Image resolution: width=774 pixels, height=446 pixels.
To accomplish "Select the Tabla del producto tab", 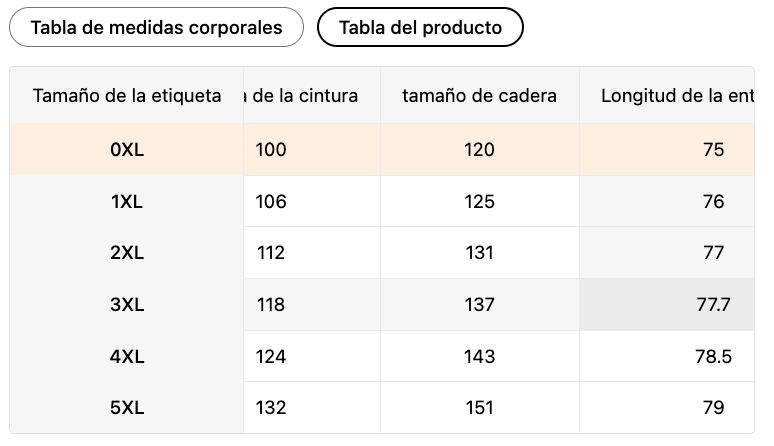I will [420, 27].
